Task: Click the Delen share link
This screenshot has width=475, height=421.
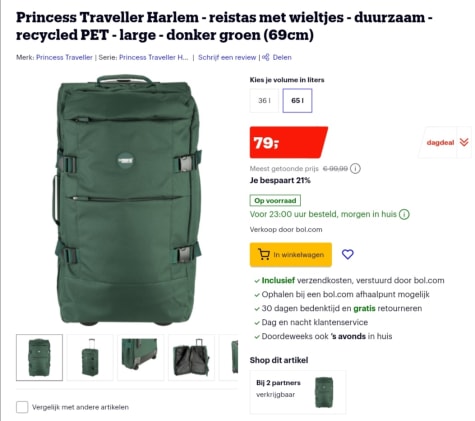Action: click(x=282, y=57)
